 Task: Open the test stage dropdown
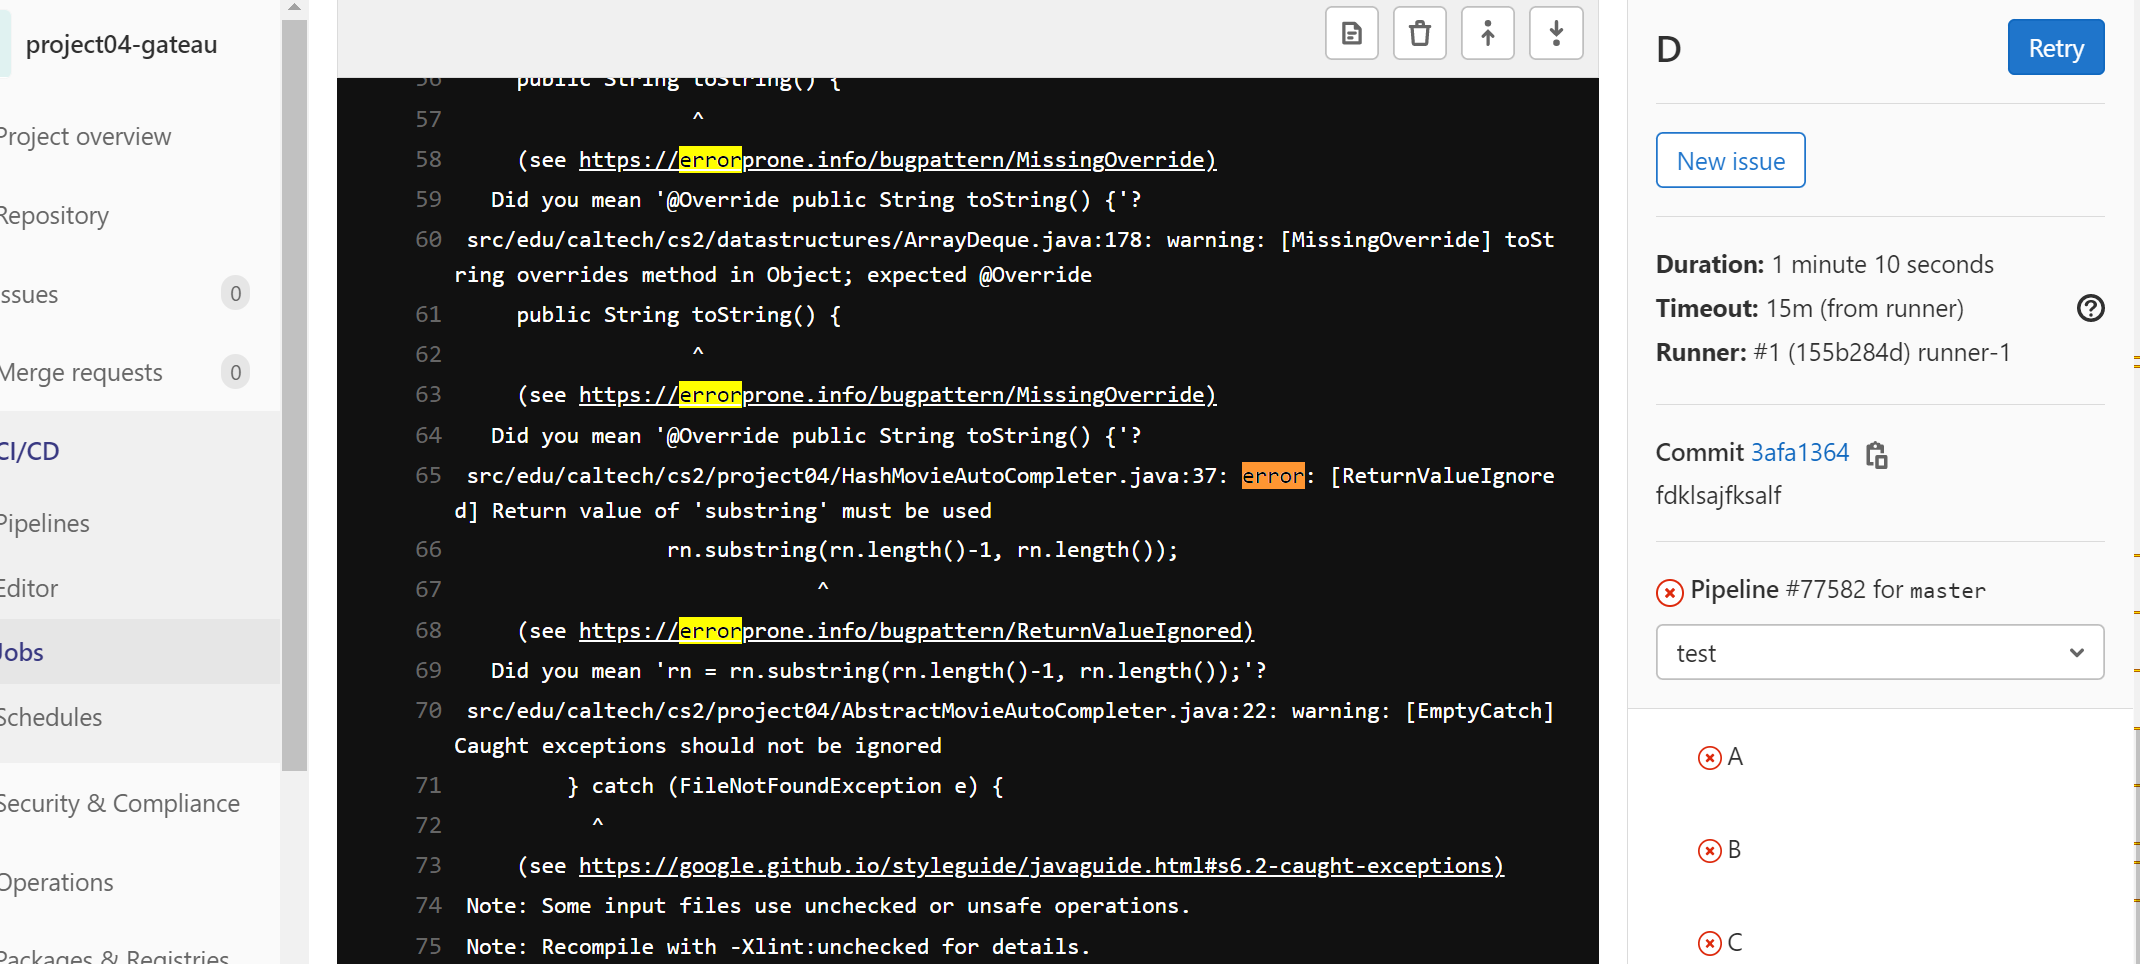[x=1879, y=653]
